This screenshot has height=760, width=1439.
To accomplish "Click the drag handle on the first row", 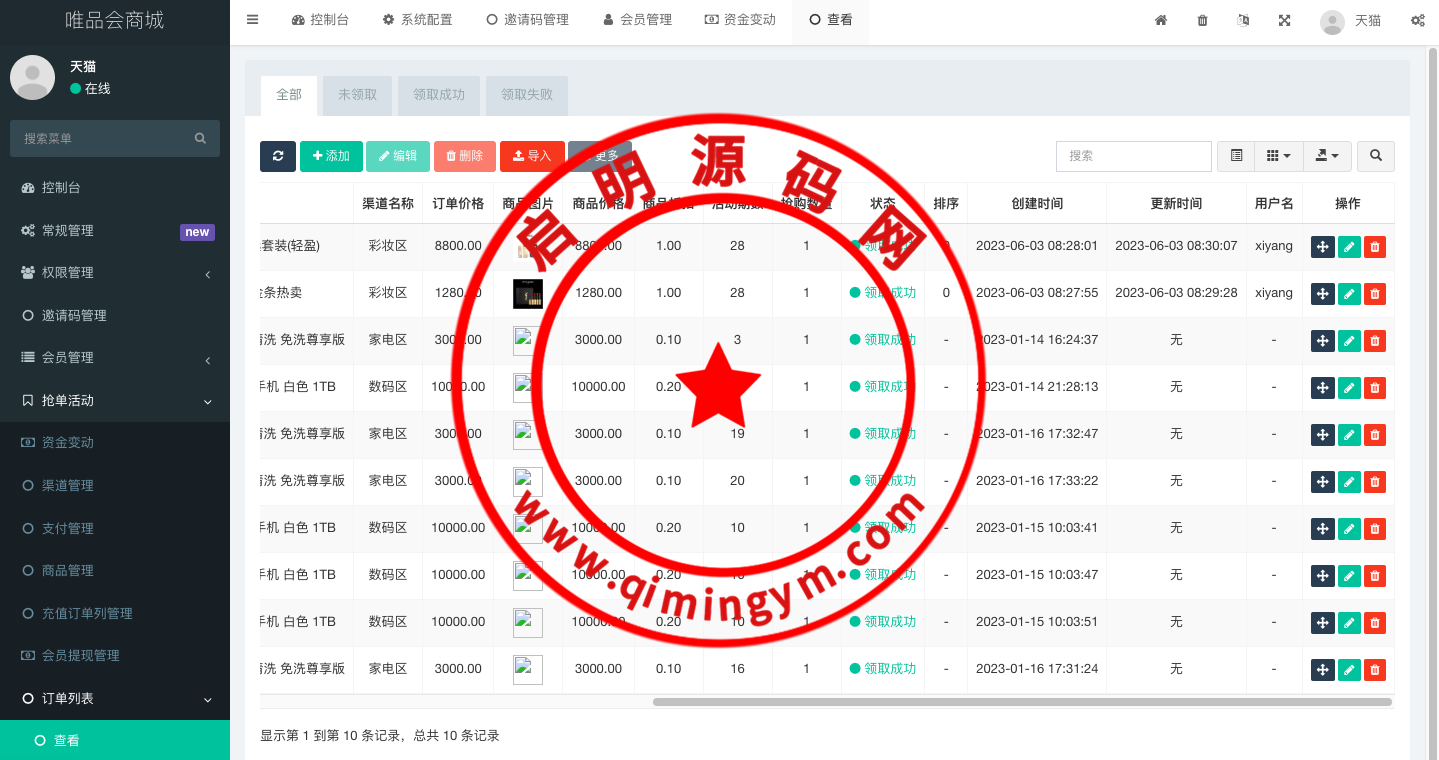I will click(x=1322, y=246).
